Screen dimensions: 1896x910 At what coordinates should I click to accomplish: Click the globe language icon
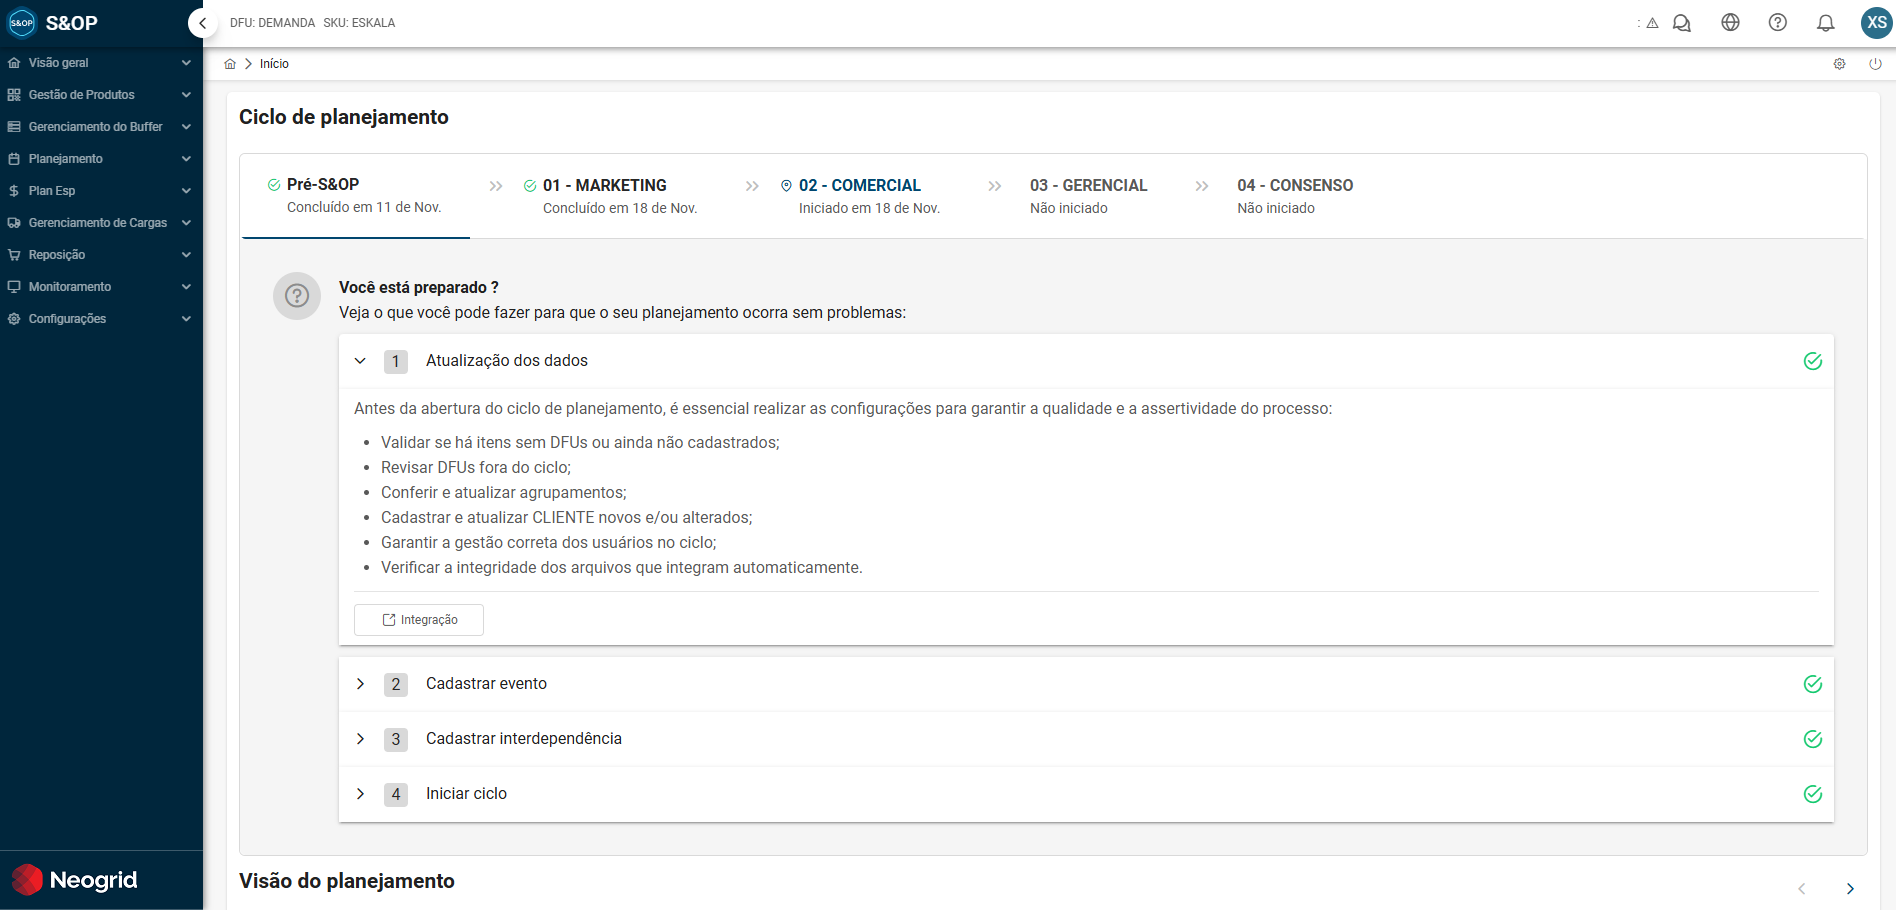point(1730,23)
